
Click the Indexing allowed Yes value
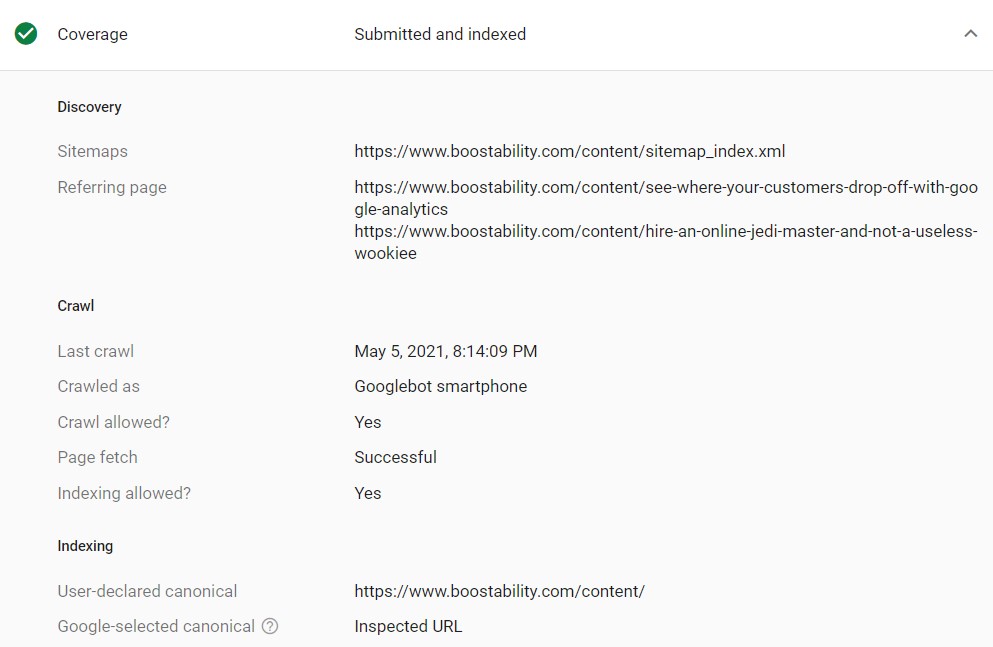[367, 493]
